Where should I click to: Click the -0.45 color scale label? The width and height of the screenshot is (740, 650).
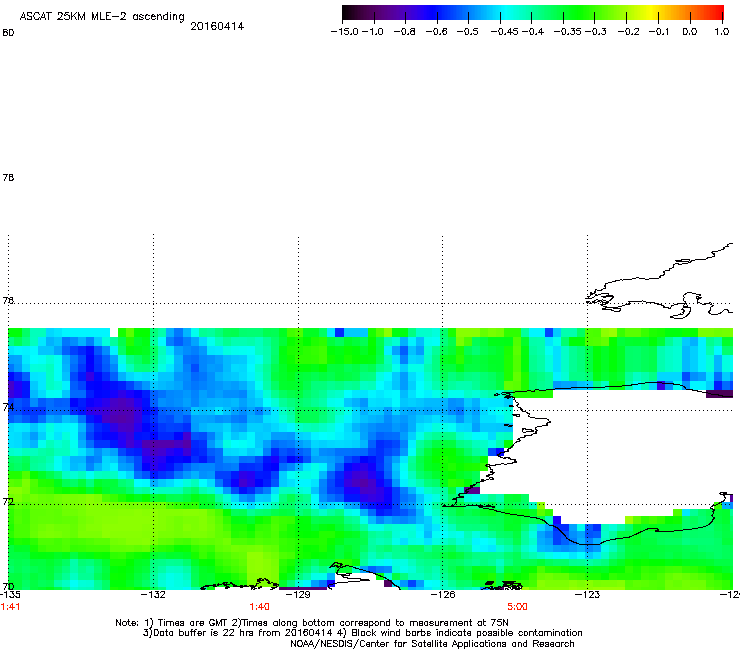505,32
